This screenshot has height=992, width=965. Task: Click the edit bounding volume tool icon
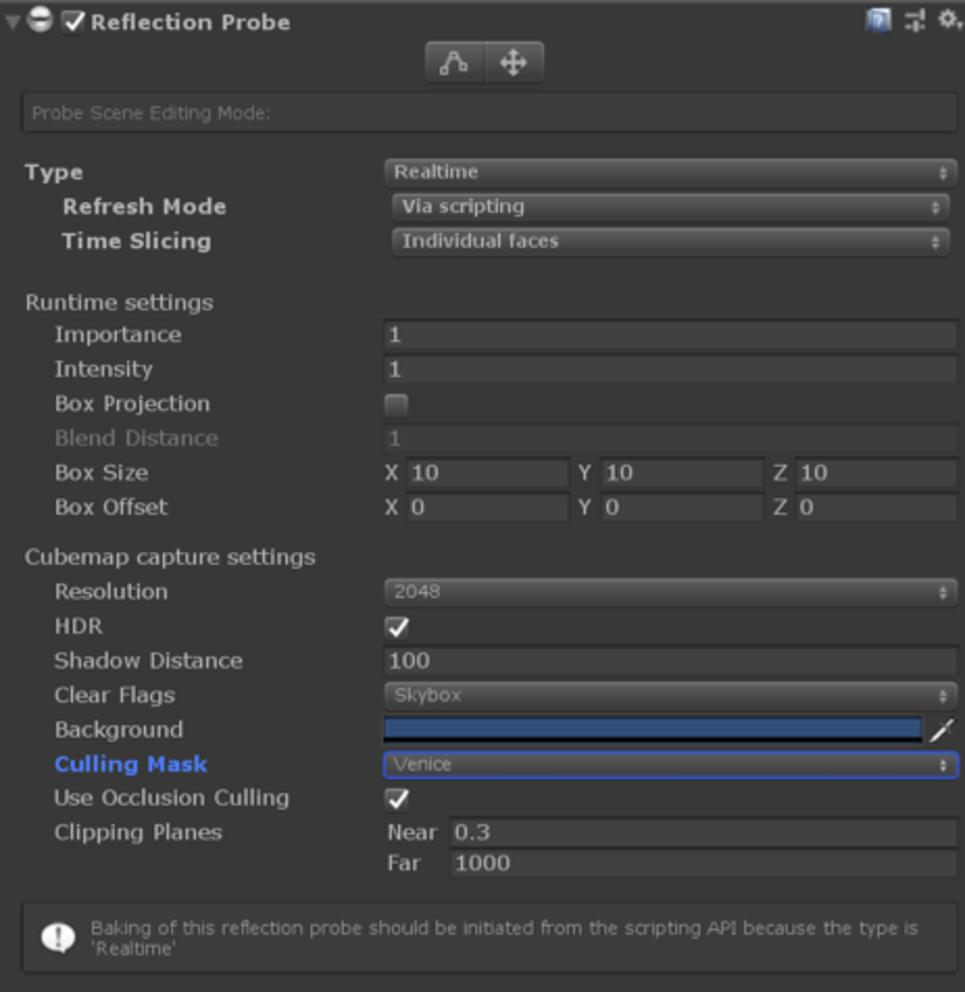(x=454, y=63)
